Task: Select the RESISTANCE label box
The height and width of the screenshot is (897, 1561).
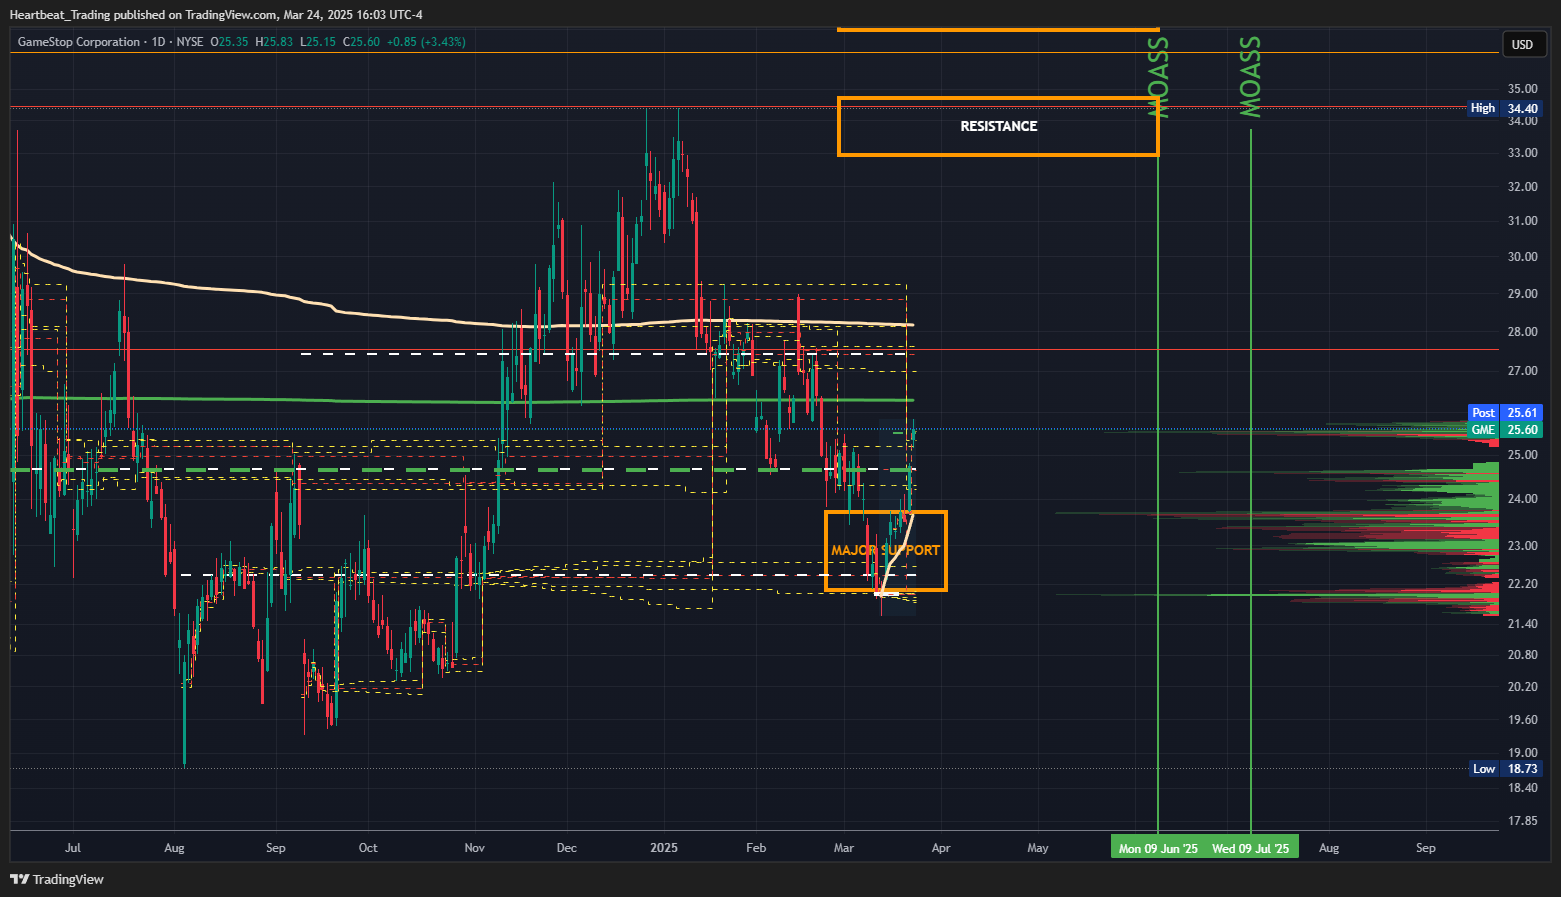Action: [x=998, y=127]
